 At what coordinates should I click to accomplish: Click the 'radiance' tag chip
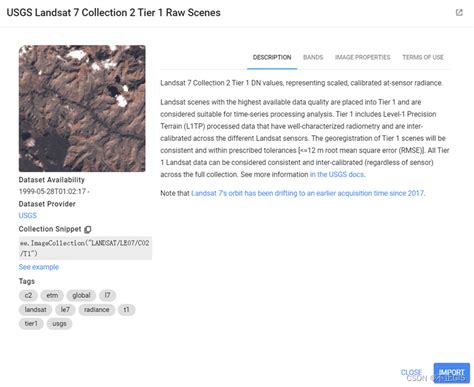pyautogui.click(x=97, y=310)
